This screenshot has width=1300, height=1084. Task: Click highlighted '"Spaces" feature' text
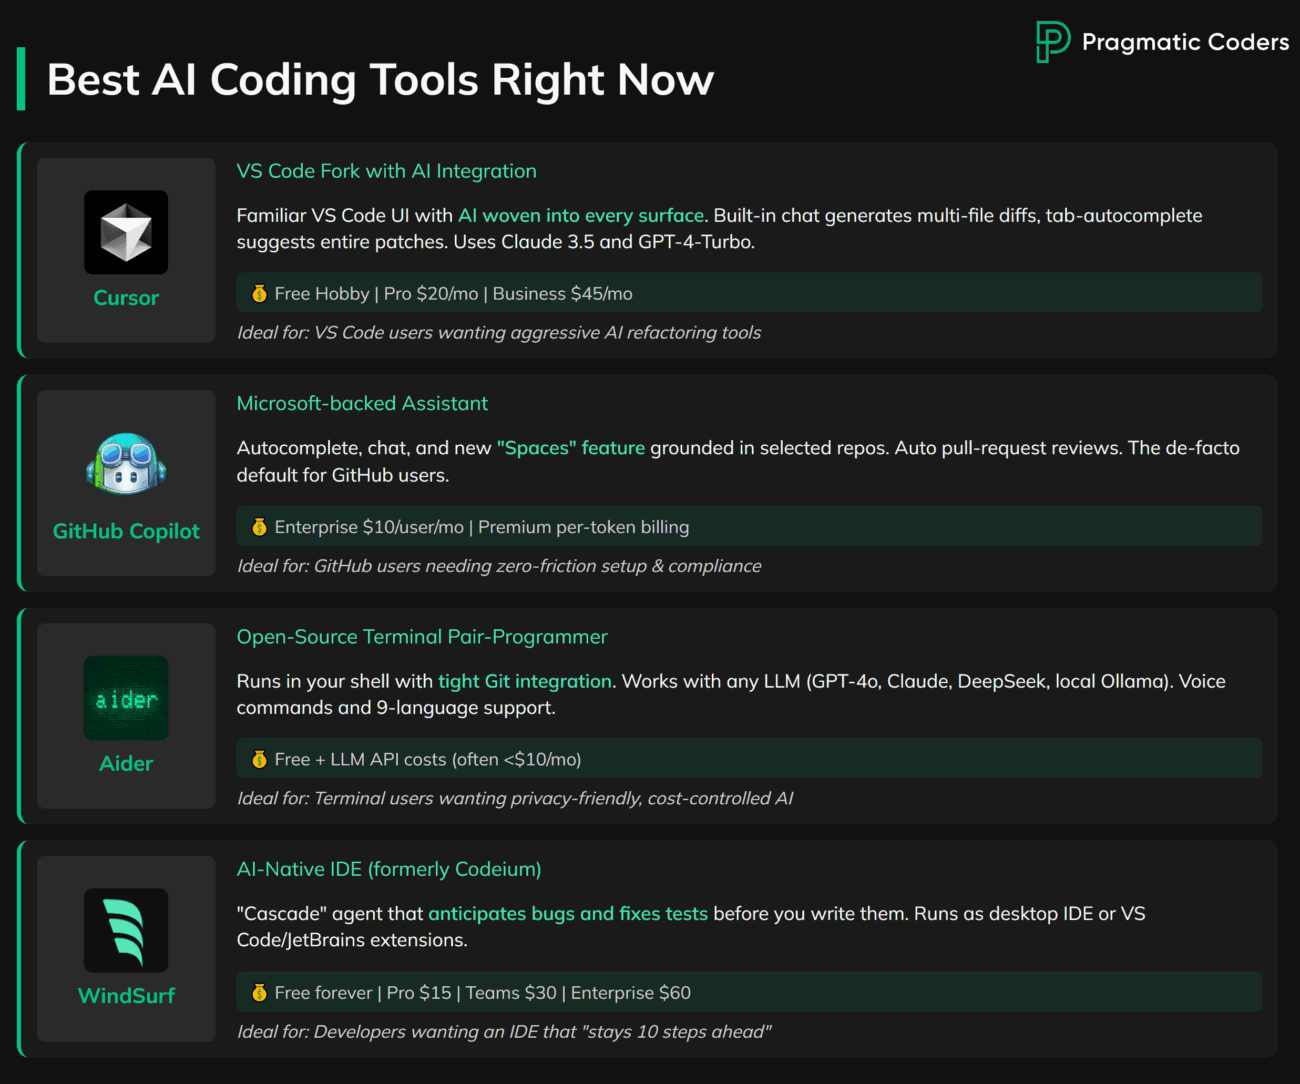tap(571, 448)
